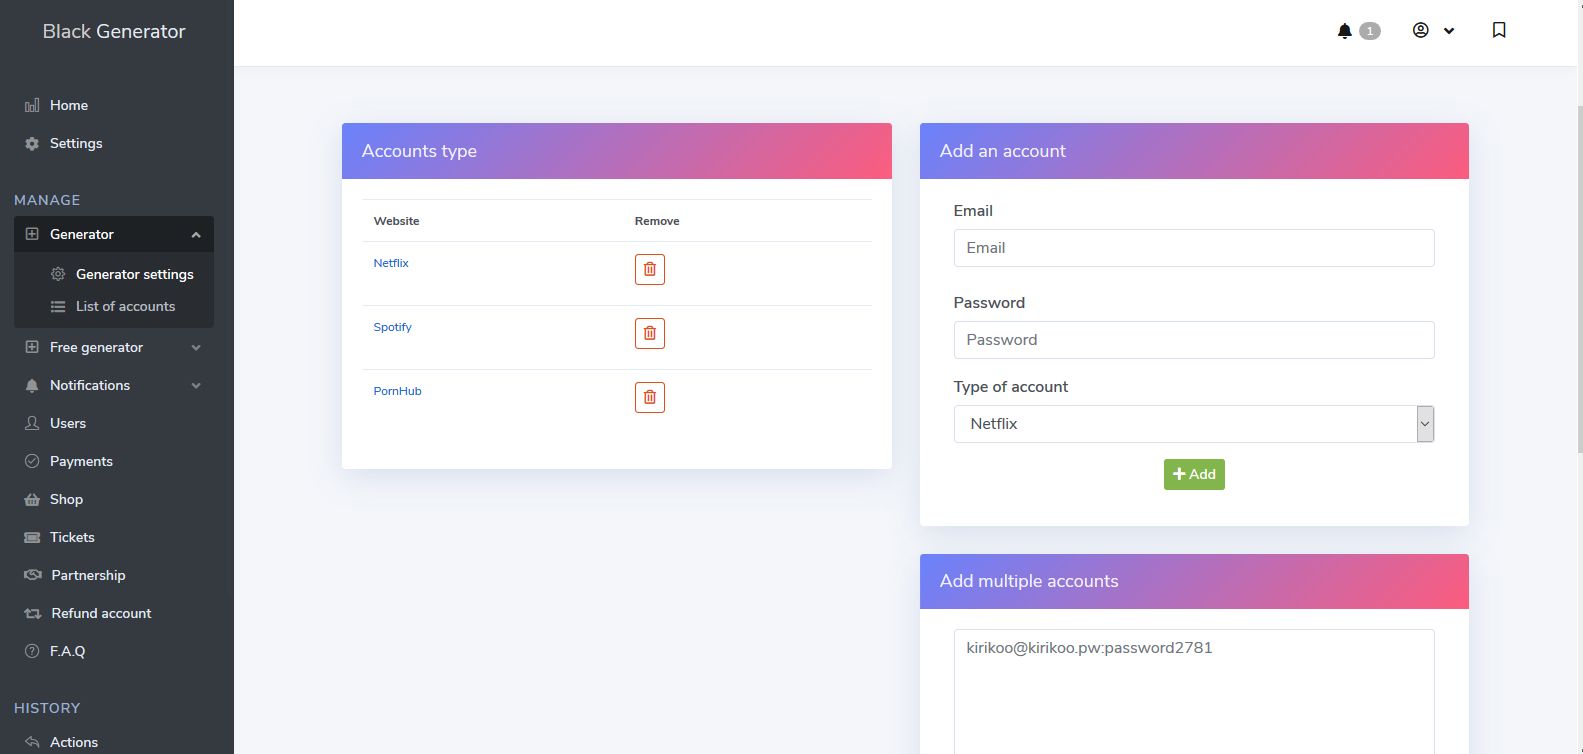Image resolution: width=1583 pixels, height=754 pixels.
Task: Click the List of accounts icon
Action: 59,306
